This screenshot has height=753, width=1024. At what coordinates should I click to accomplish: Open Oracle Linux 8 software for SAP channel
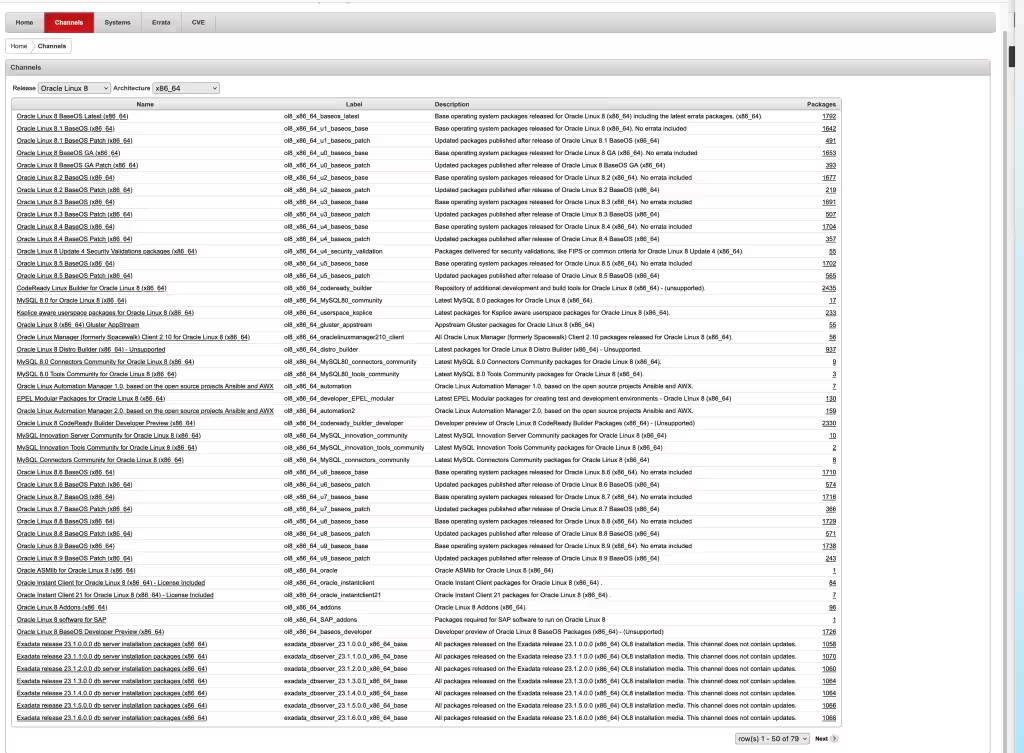[x=61, y=620]
